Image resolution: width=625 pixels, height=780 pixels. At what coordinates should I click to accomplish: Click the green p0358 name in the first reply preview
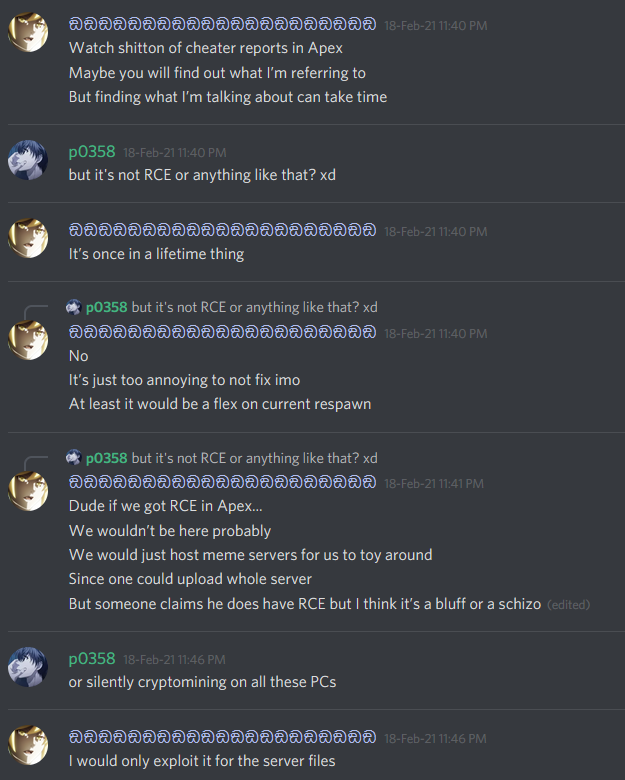click(106, 307)
